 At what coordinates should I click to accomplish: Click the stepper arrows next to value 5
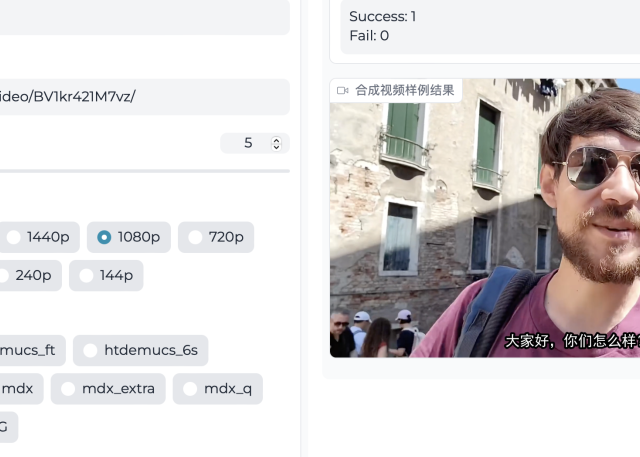click(x=277, y=144)
